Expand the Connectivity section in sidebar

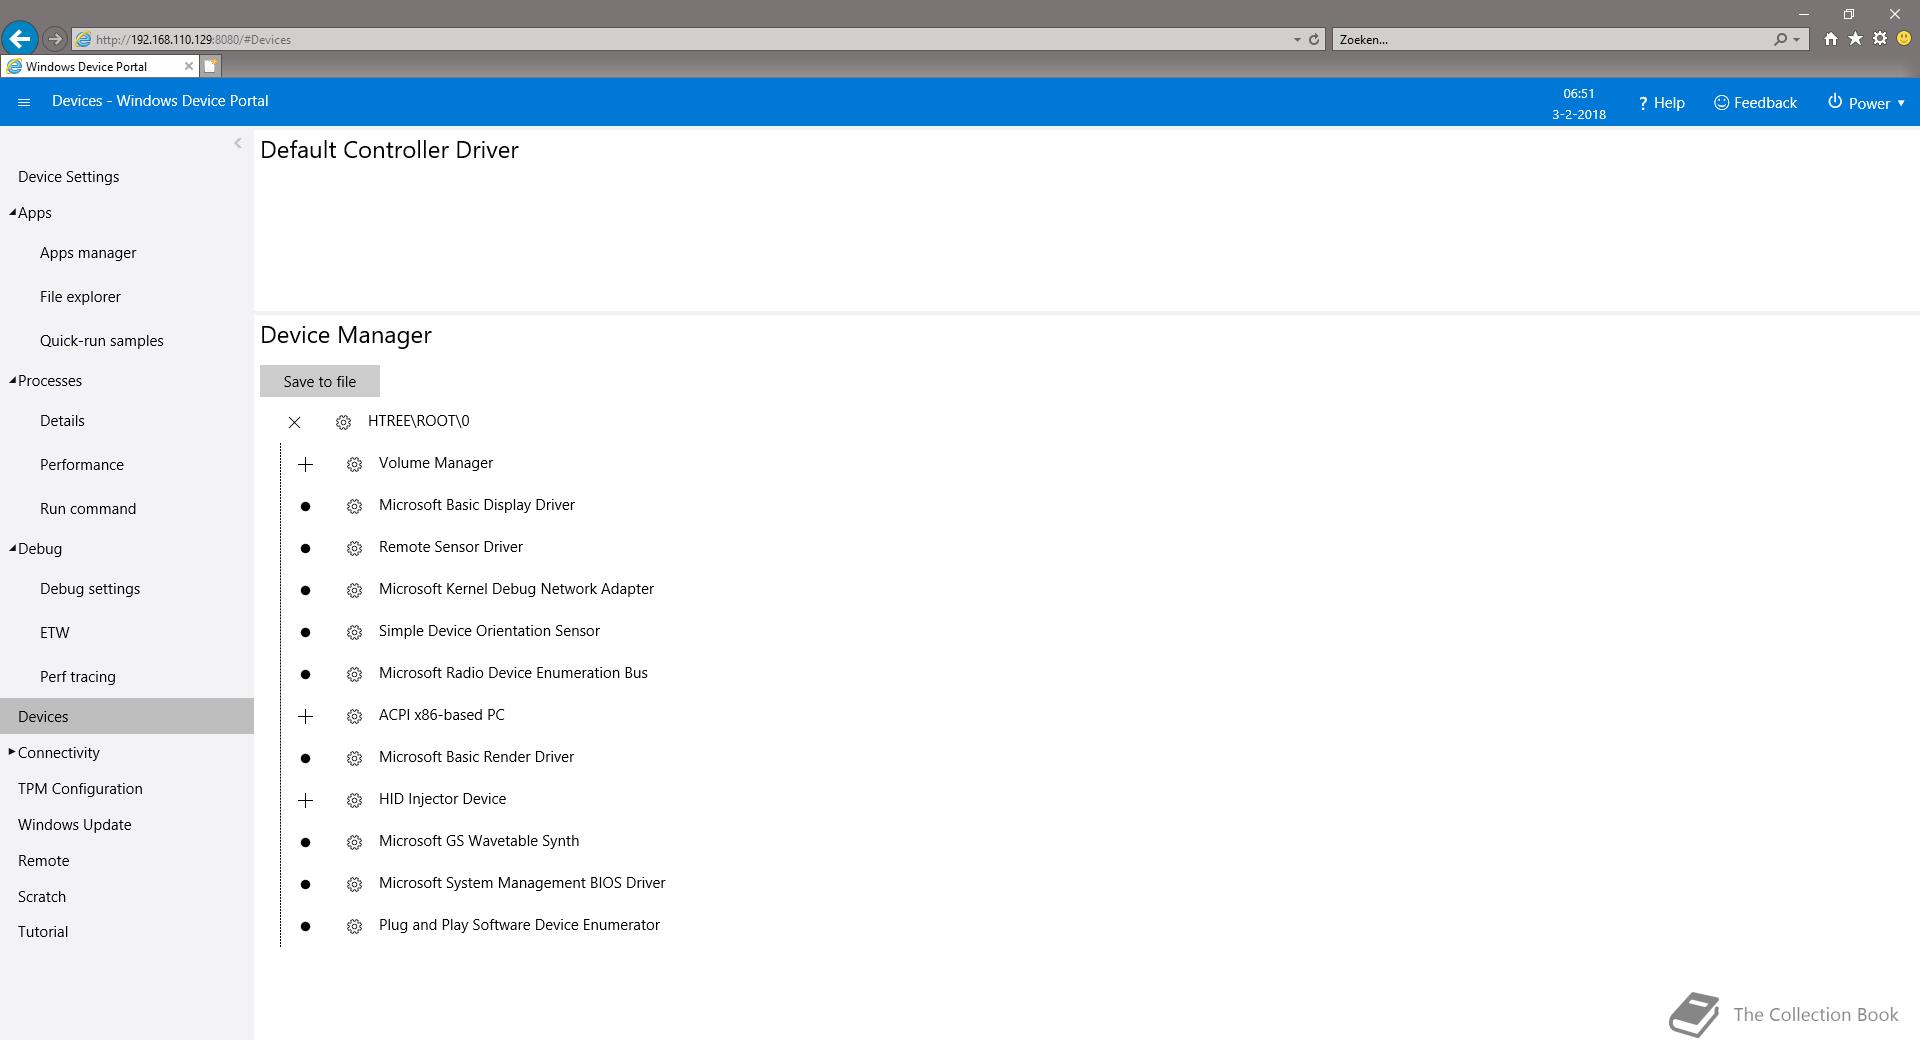click(x=12, y=752)
